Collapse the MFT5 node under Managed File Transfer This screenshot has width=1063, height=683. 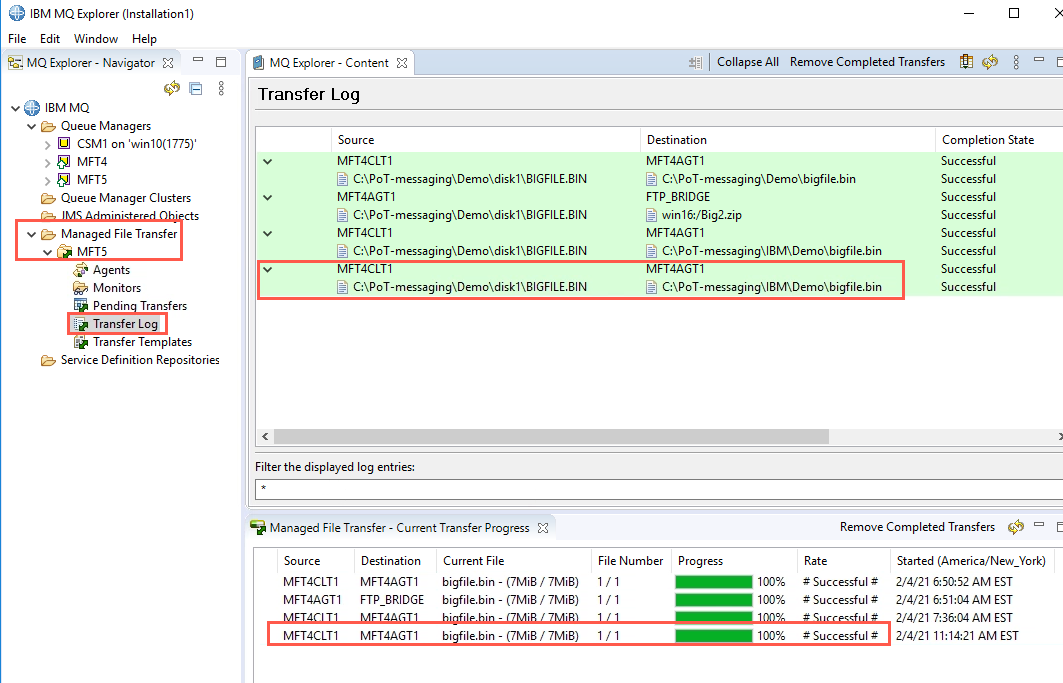(x=47, y=252)
